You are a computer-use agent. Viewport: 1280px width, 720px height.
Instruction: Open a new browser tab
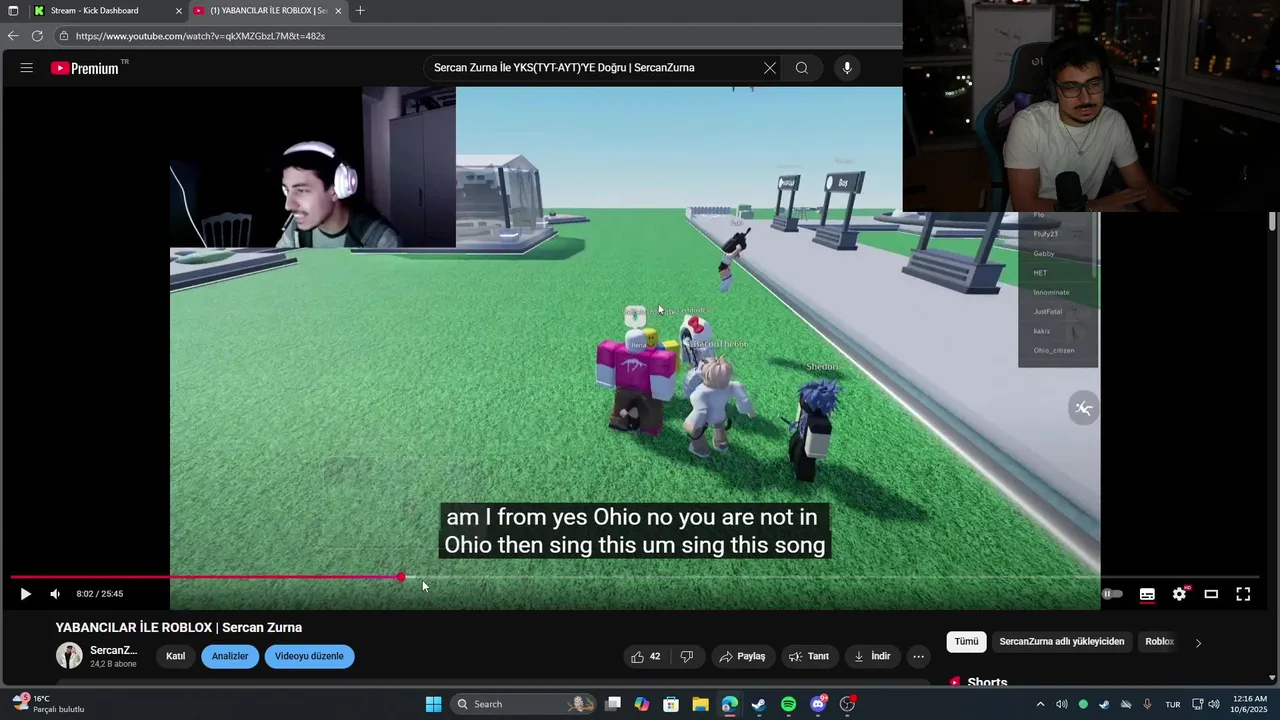coord(360,11)
